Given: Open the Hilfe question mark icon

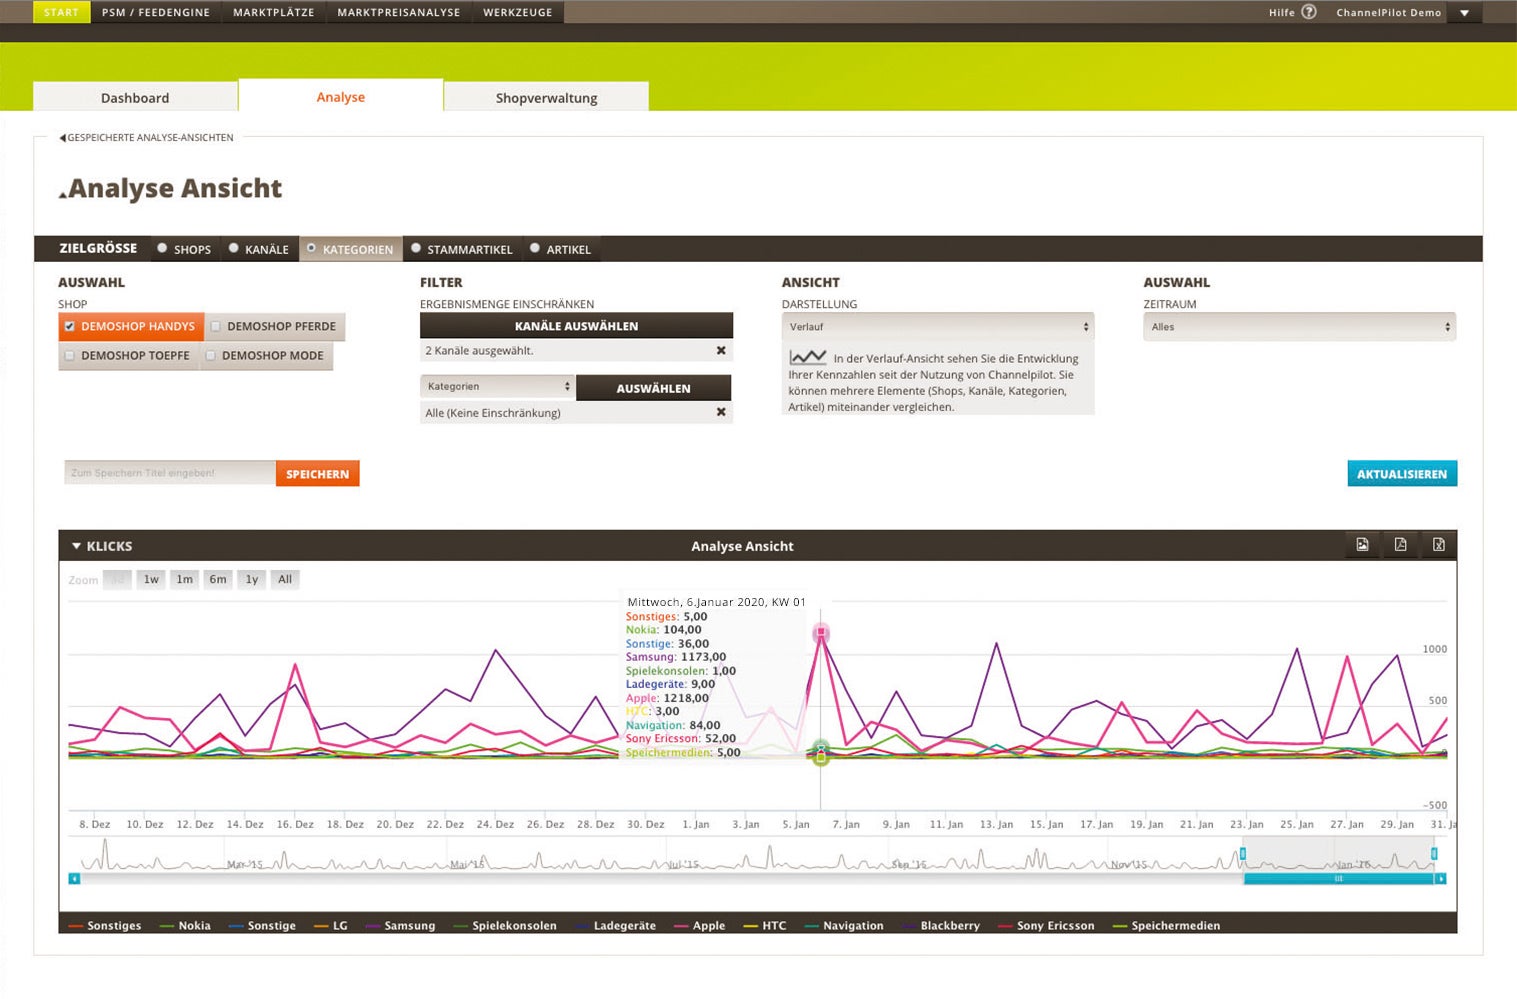Looking at the screenshot, I should tap(1308, 12).
